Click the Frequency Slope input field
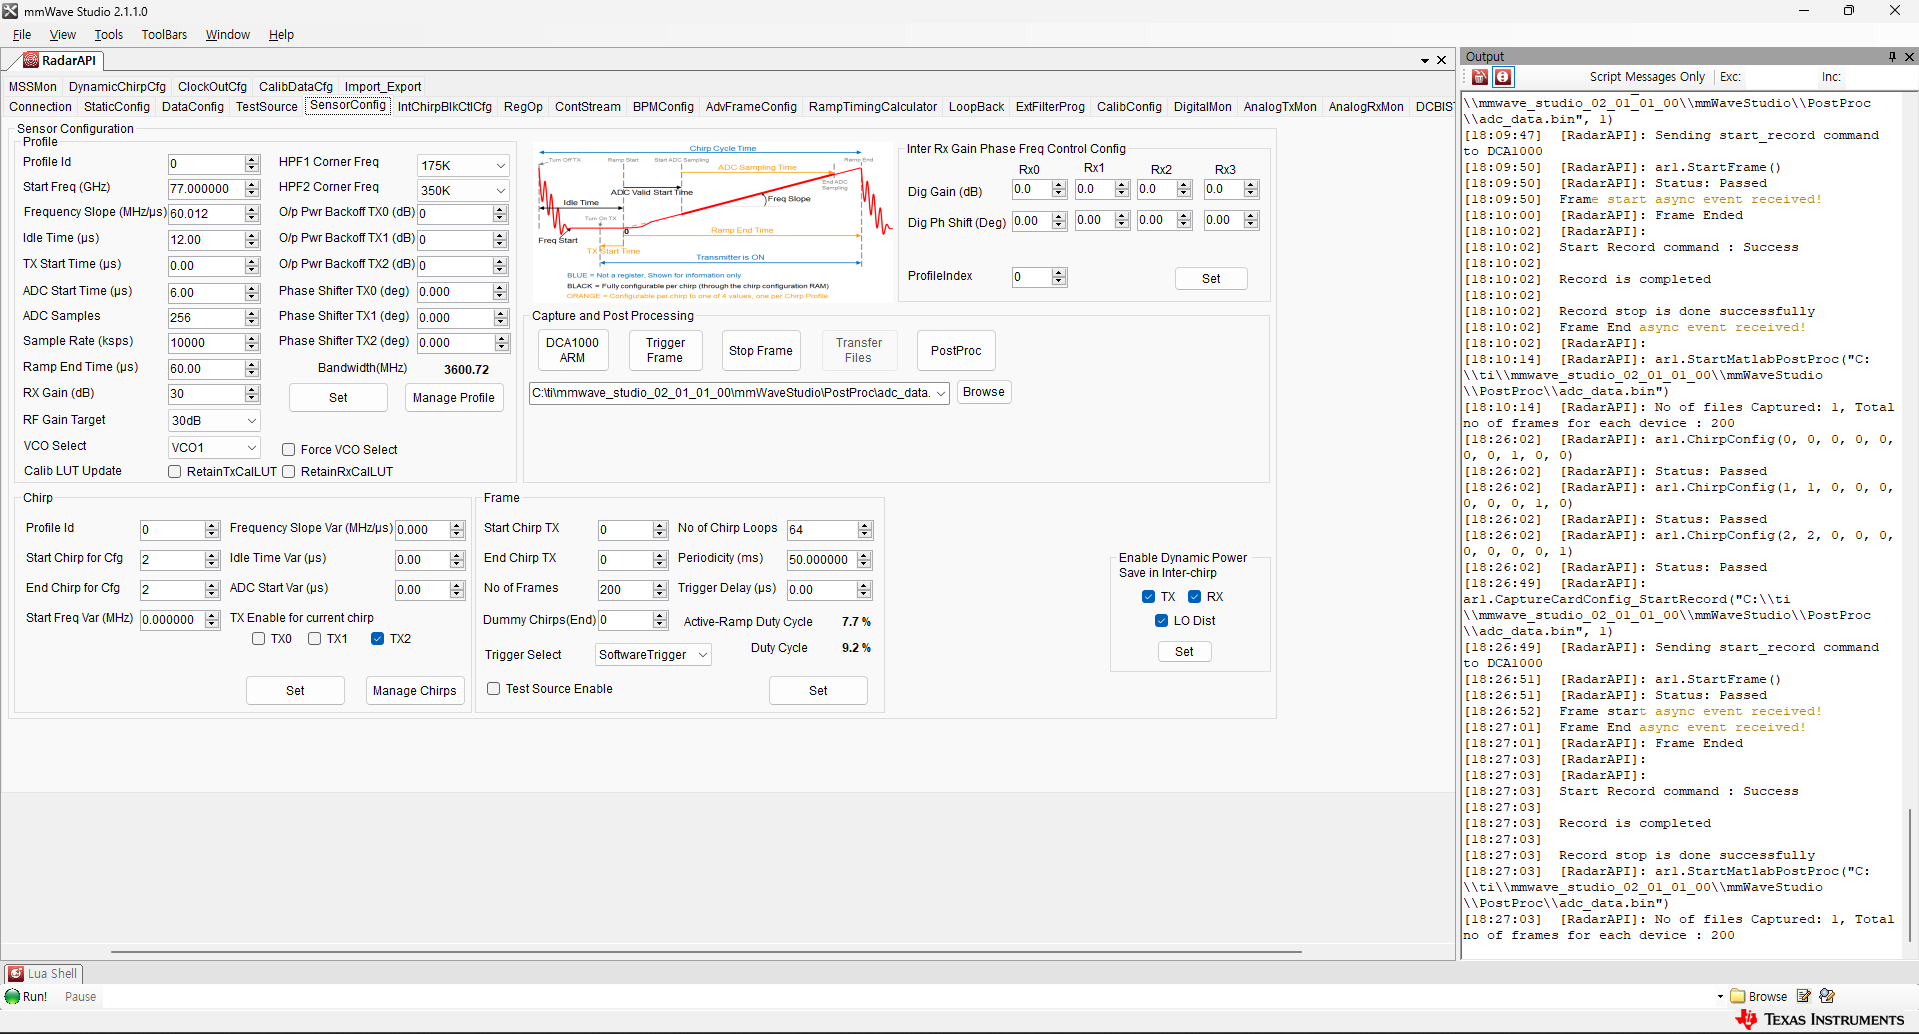 click(206, 214)
